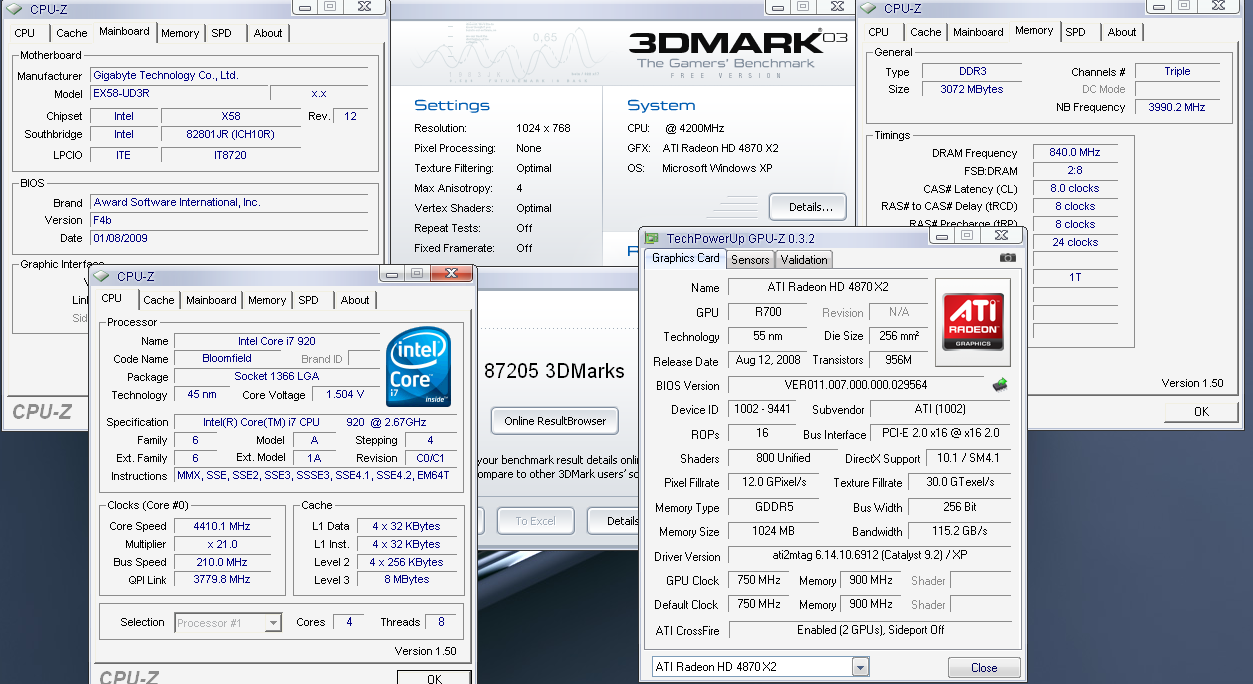Open the About tab in the CPU-Z processor window
The width and height of the screenshot is (1253, 684).
click(355, 300)
